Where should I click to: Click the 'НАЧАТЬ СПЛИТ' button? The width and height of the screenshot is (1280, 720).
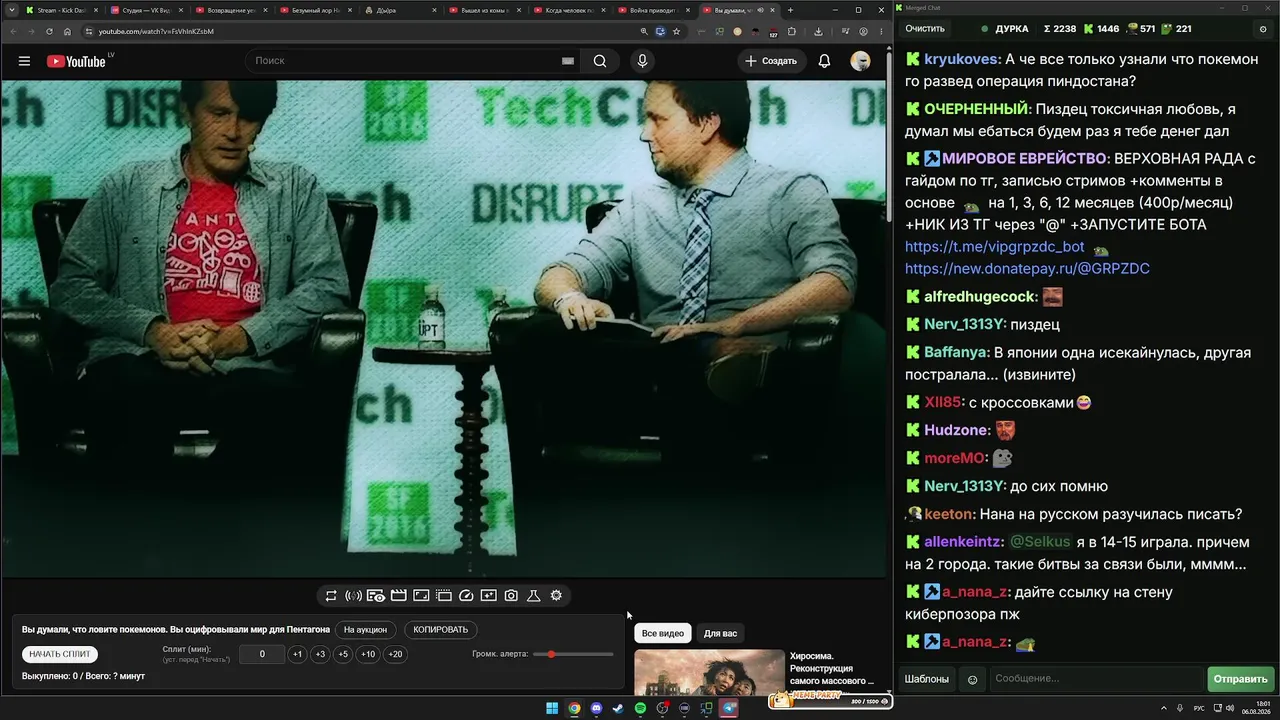60,654
